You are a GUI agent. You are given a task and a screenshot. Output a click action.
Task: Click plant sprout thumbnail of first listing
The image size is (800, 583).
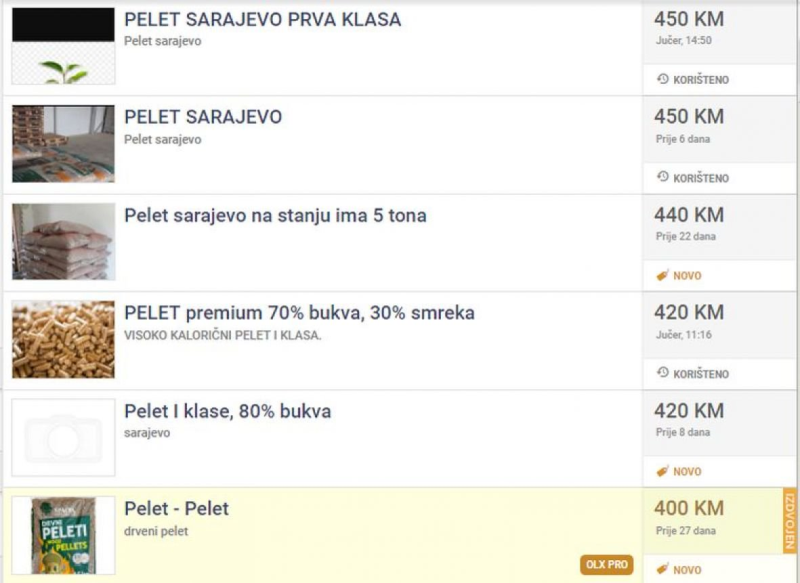(63, 46)
